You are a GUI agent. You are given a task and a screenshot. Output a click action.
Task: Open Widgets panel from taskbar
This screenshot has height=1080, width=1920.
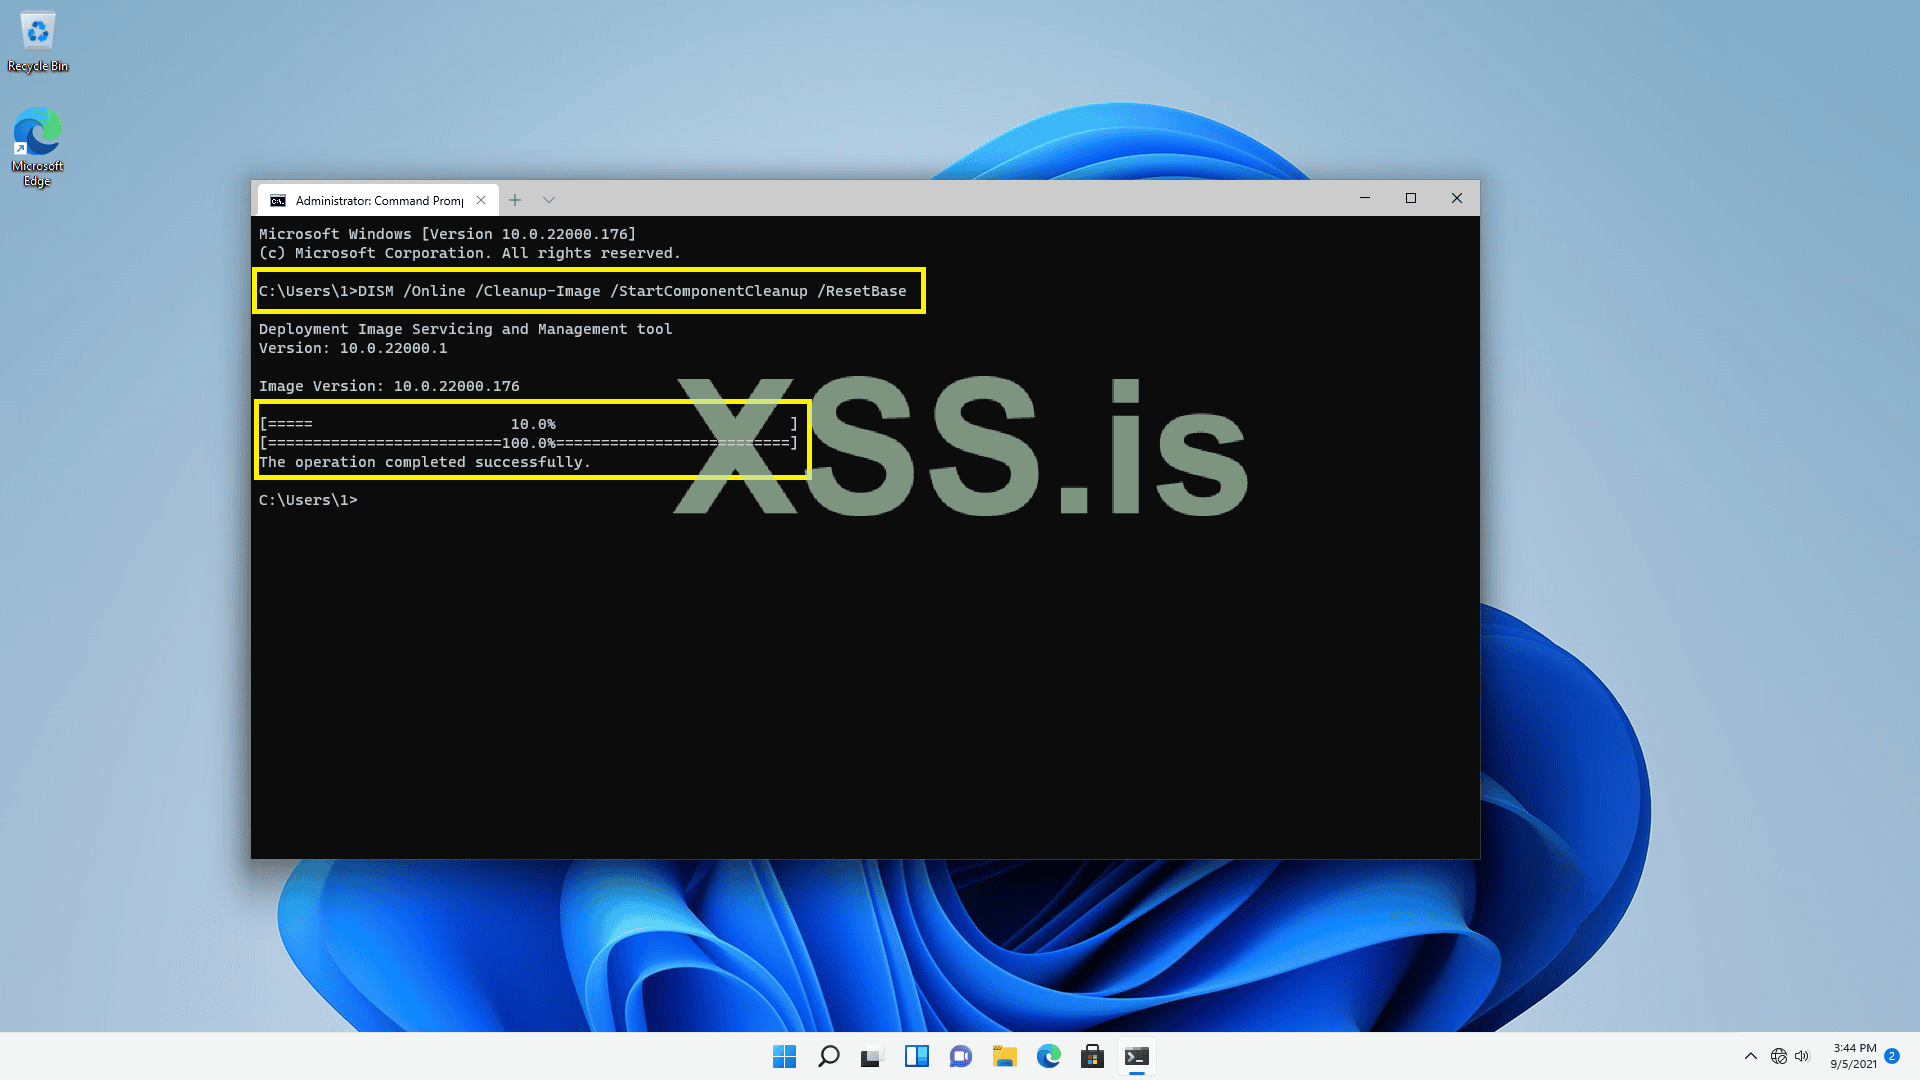tap(916, 1056)
